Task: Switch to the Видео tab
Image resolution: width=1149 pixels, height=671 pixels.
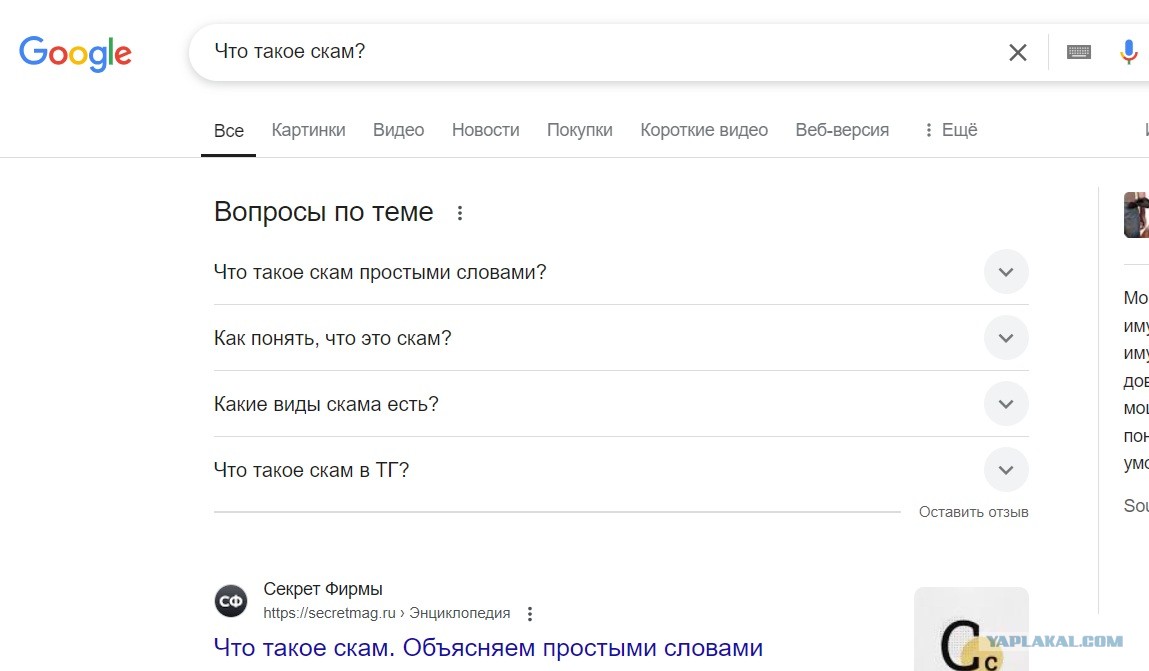Action: 399,130
